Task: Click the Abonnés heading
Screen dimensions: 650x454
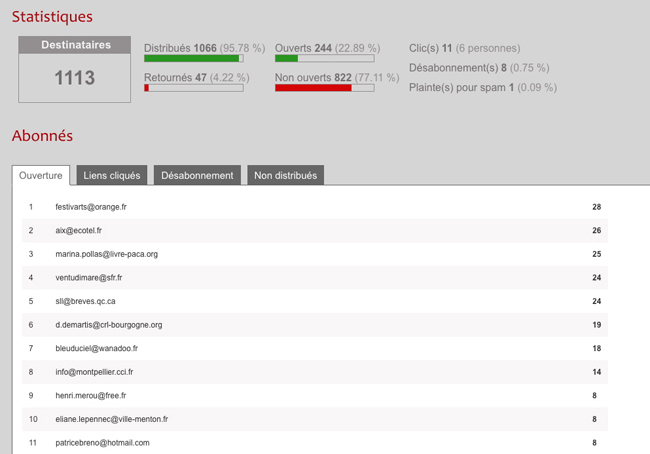Action: click(42, 136)
